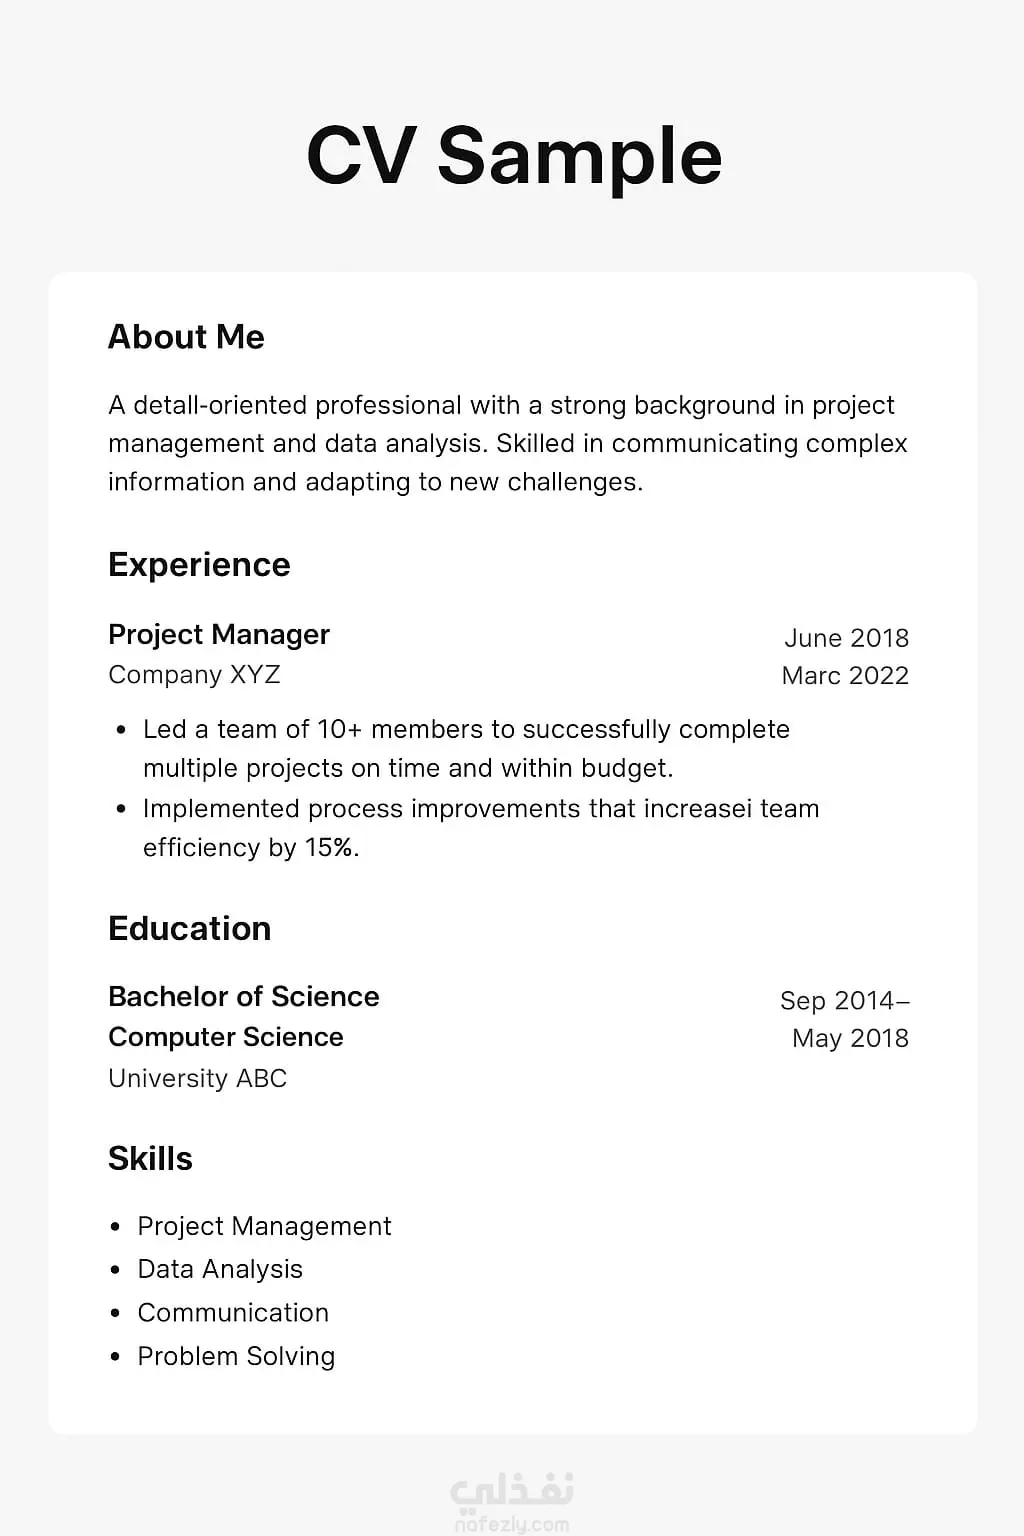This screenshot has width=1024, height=1536.
Task: Select the bullet about leading 10+ members
Action: [x=466, y=748]
